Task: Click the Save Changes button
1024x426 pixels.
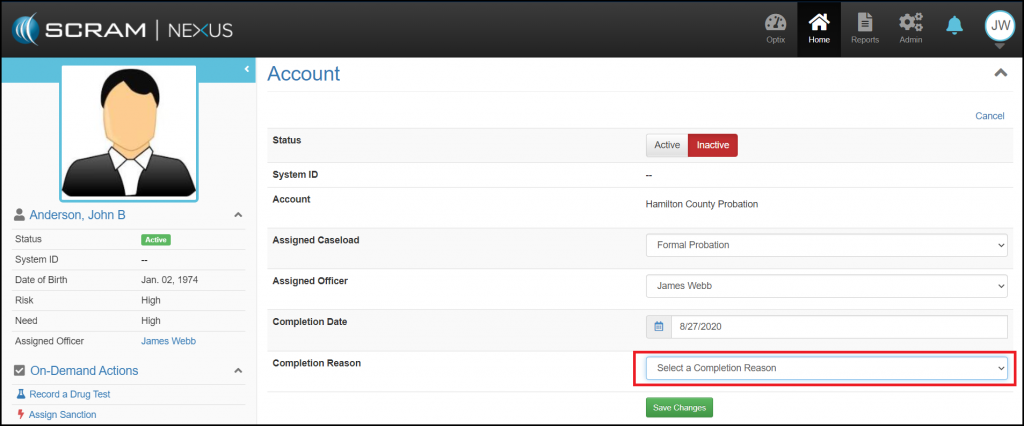Action: pyautogui.click(x=679, y=407)
